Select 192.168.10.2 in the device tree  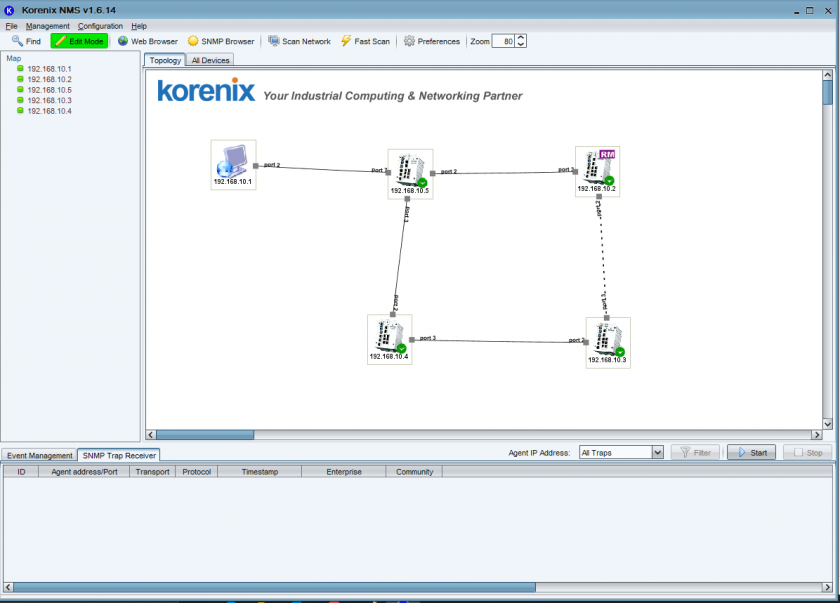(49, 79)
